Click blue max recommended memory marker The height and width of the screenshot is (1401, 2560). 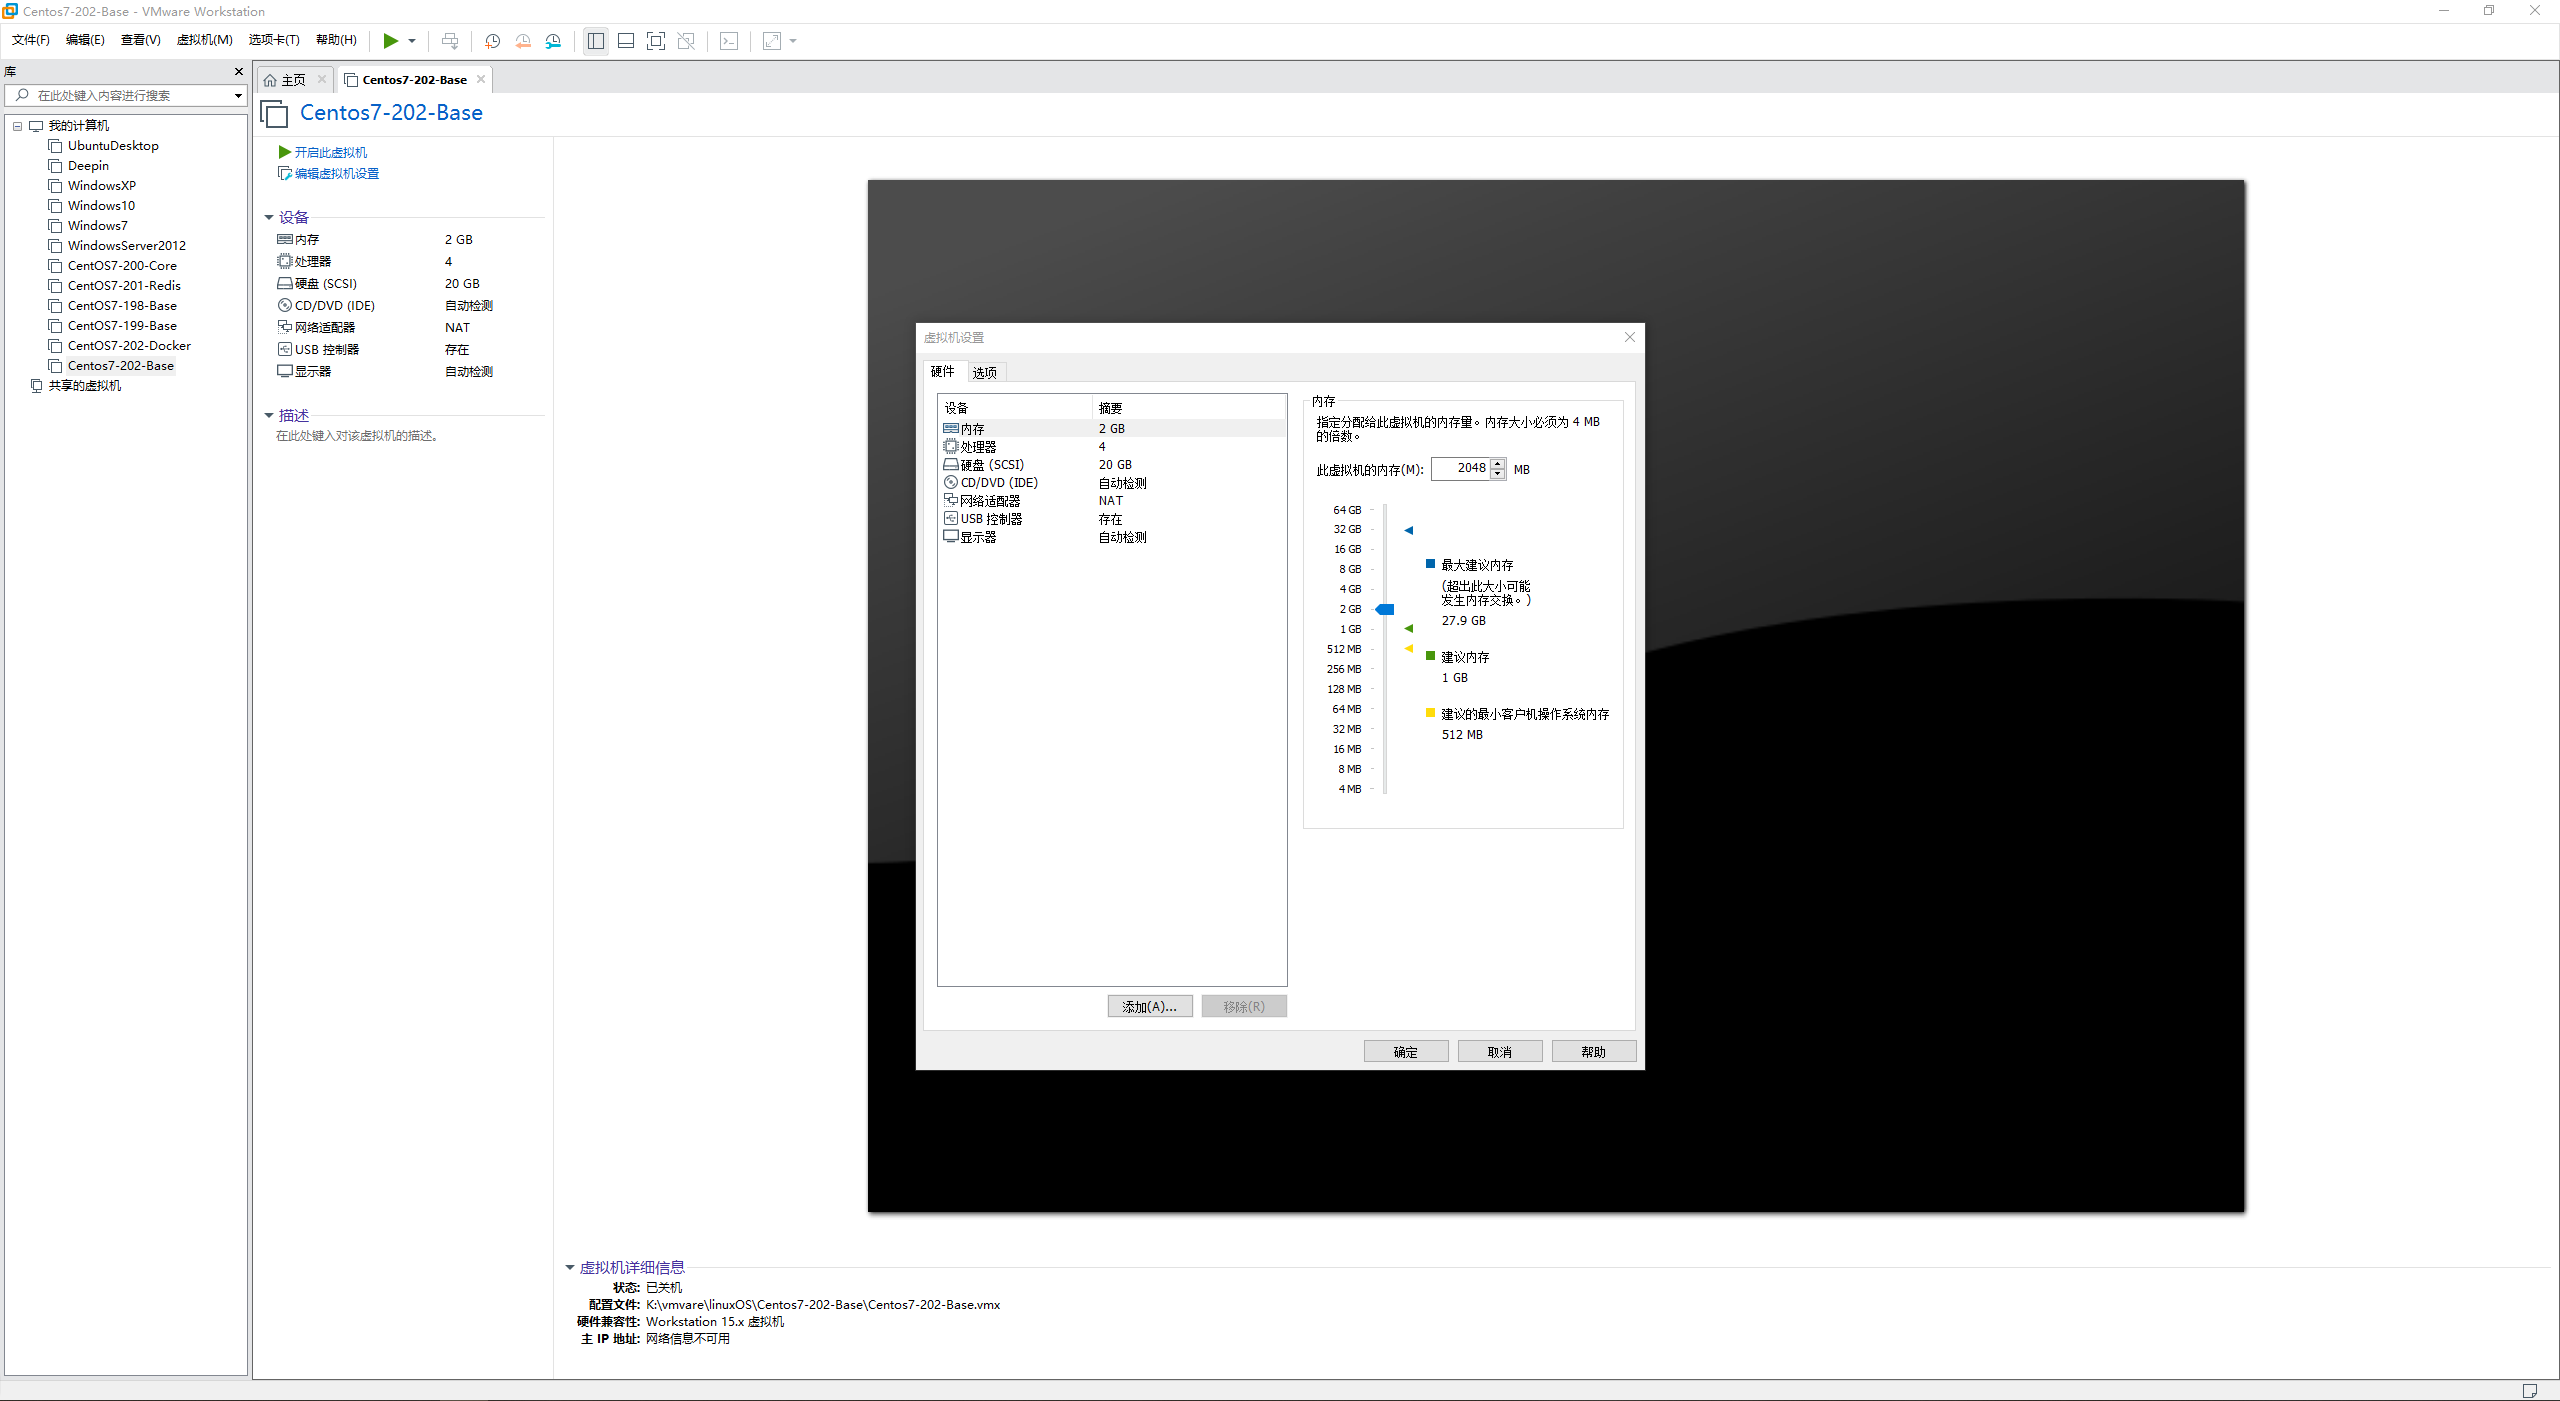[1409, 530]
